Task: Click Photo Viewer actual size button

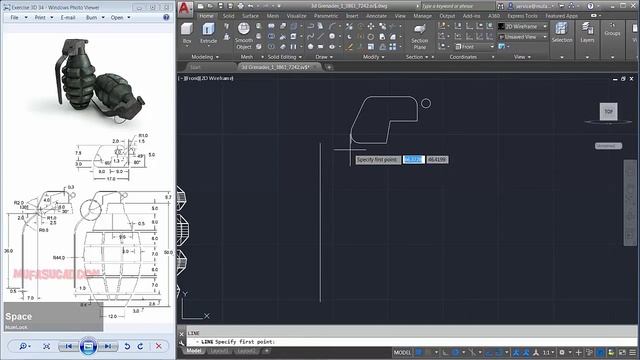Action: (x=47, y=346)
